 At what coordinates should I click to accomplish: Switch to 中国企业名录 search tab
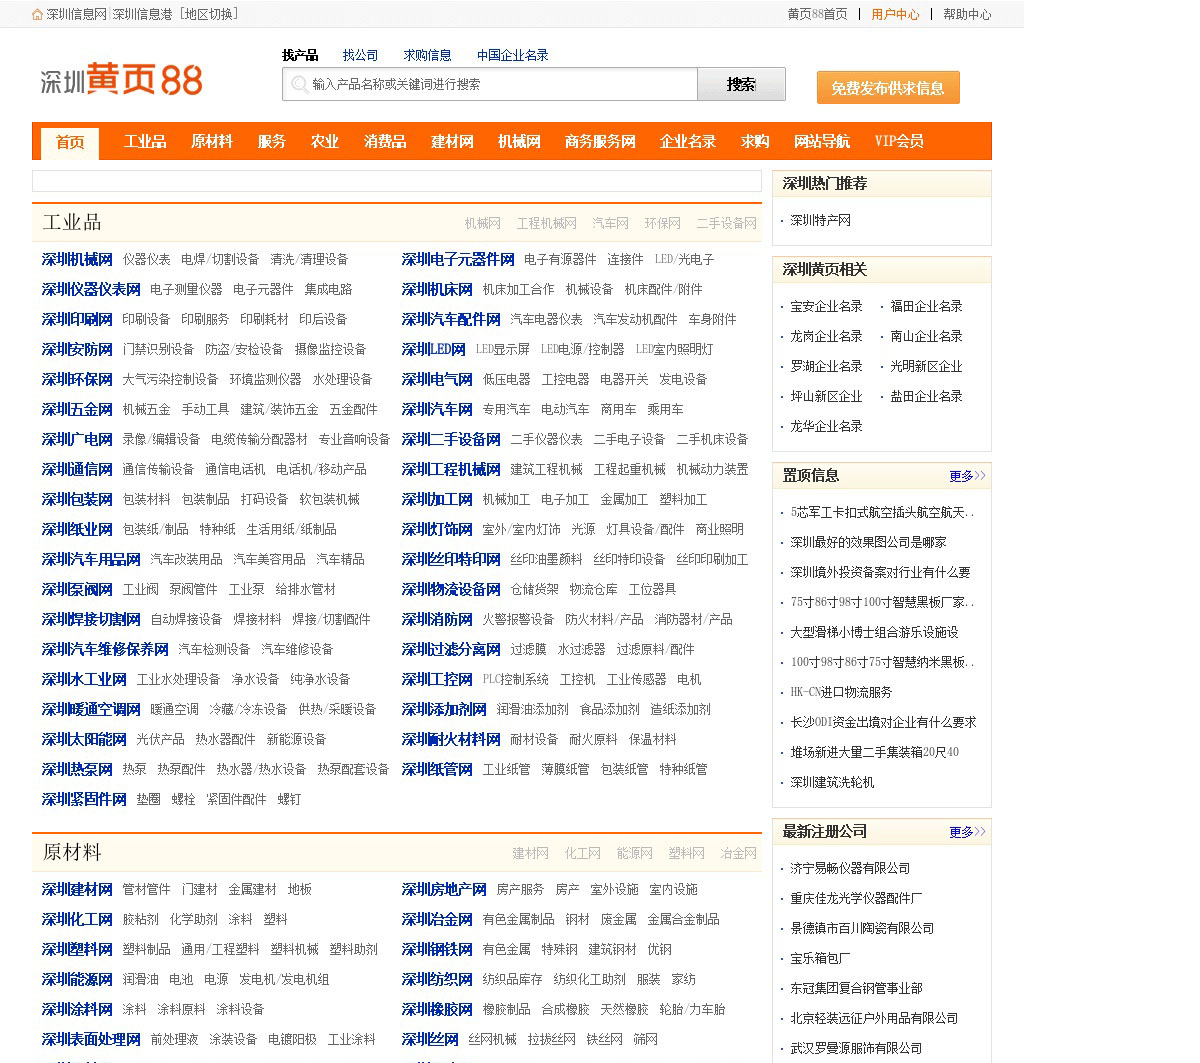point(512,55)
